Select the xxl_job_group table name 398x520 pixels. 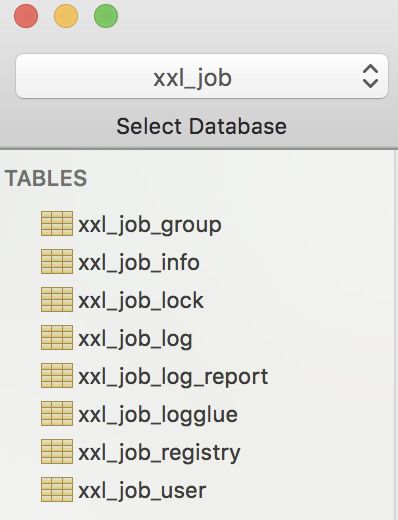(150, 226)
